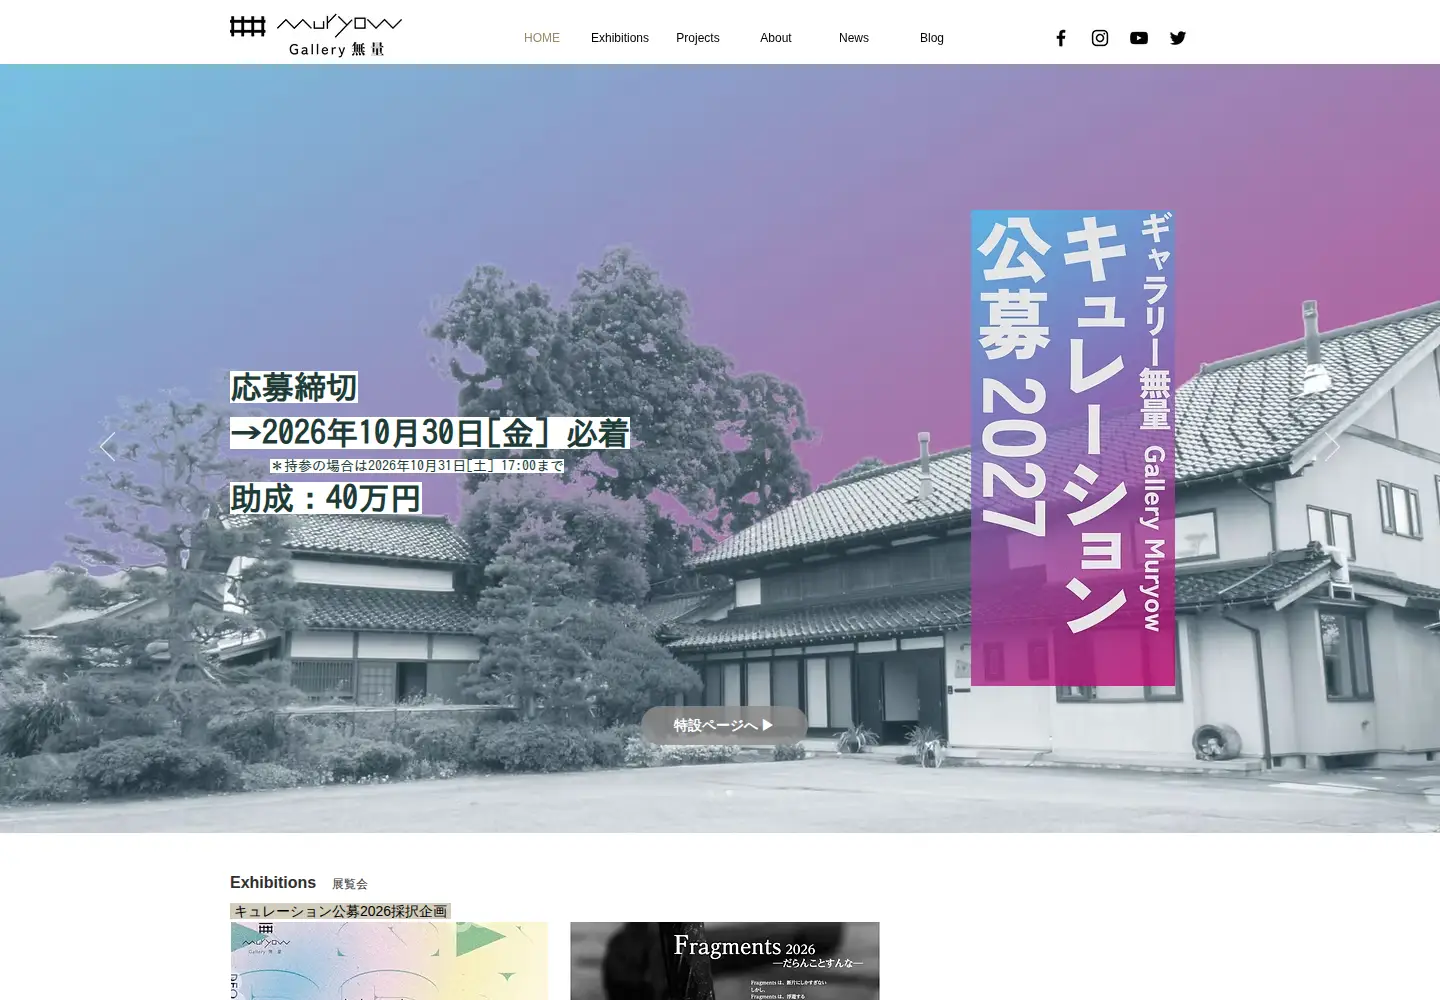Click the 特設ページへ button
Image resolution: width=1440 pixels, height=1000 pixels.
pyautogui.click(x=724, y=725)
